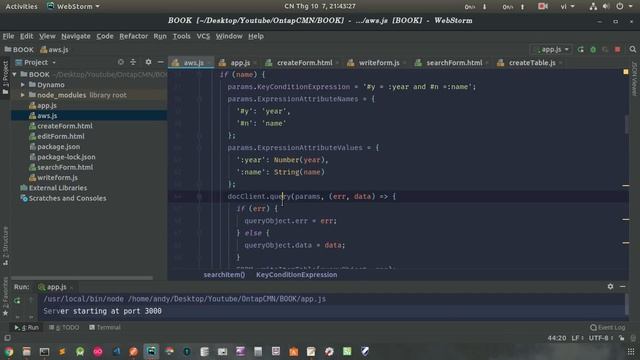Expand node_modules folder
The image size is (640, 360).
pyautogui.click(x=23, y=95)
